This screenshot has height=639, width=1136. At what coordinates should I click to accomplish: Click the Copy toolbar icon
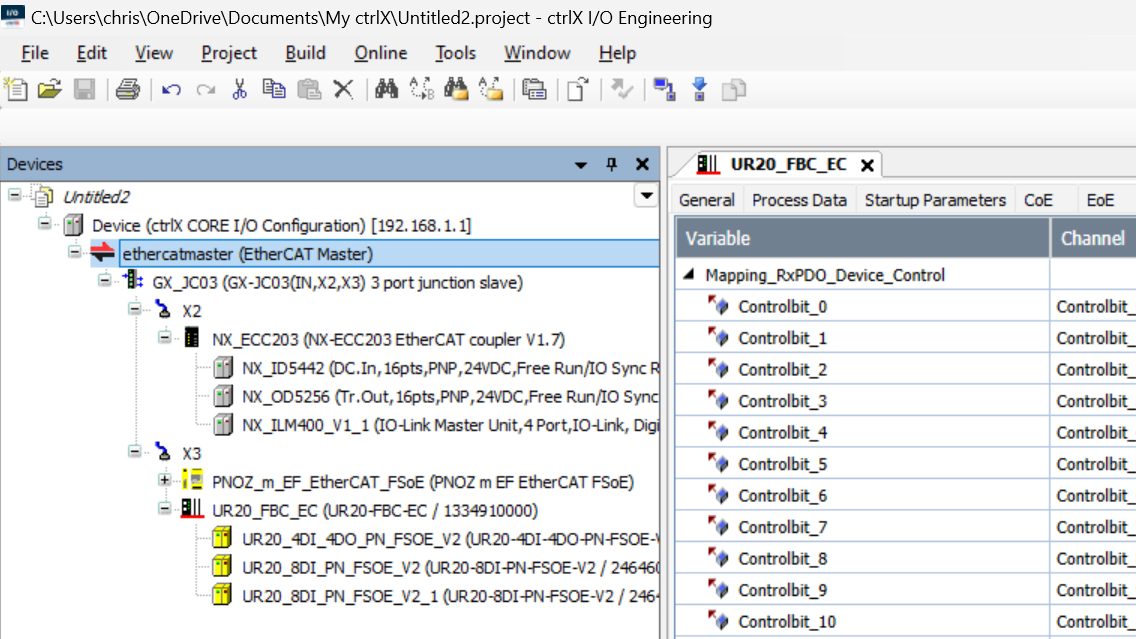click(x=274, y=89)
